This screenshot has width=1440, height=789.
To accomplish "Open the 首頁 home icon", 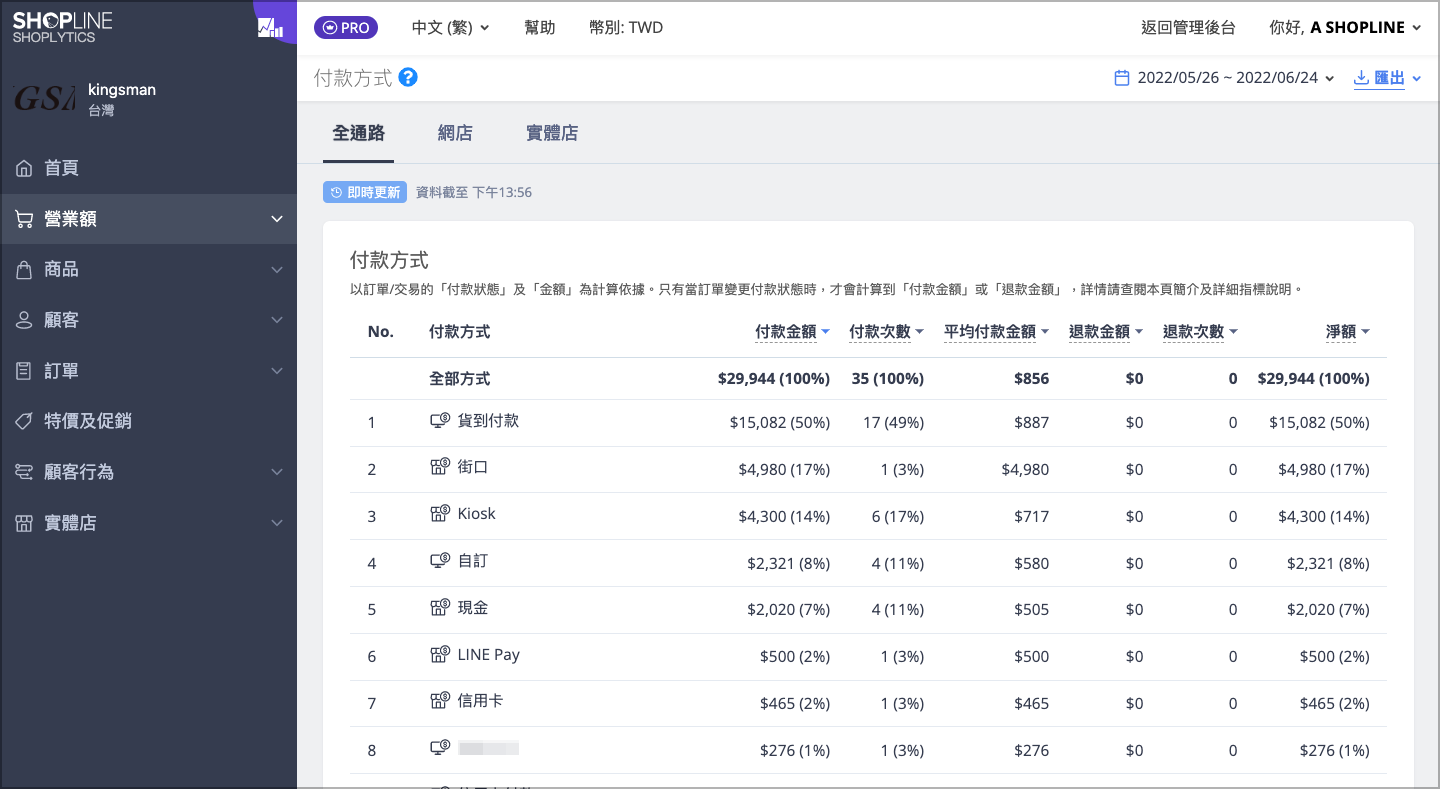I will [24, 168].
